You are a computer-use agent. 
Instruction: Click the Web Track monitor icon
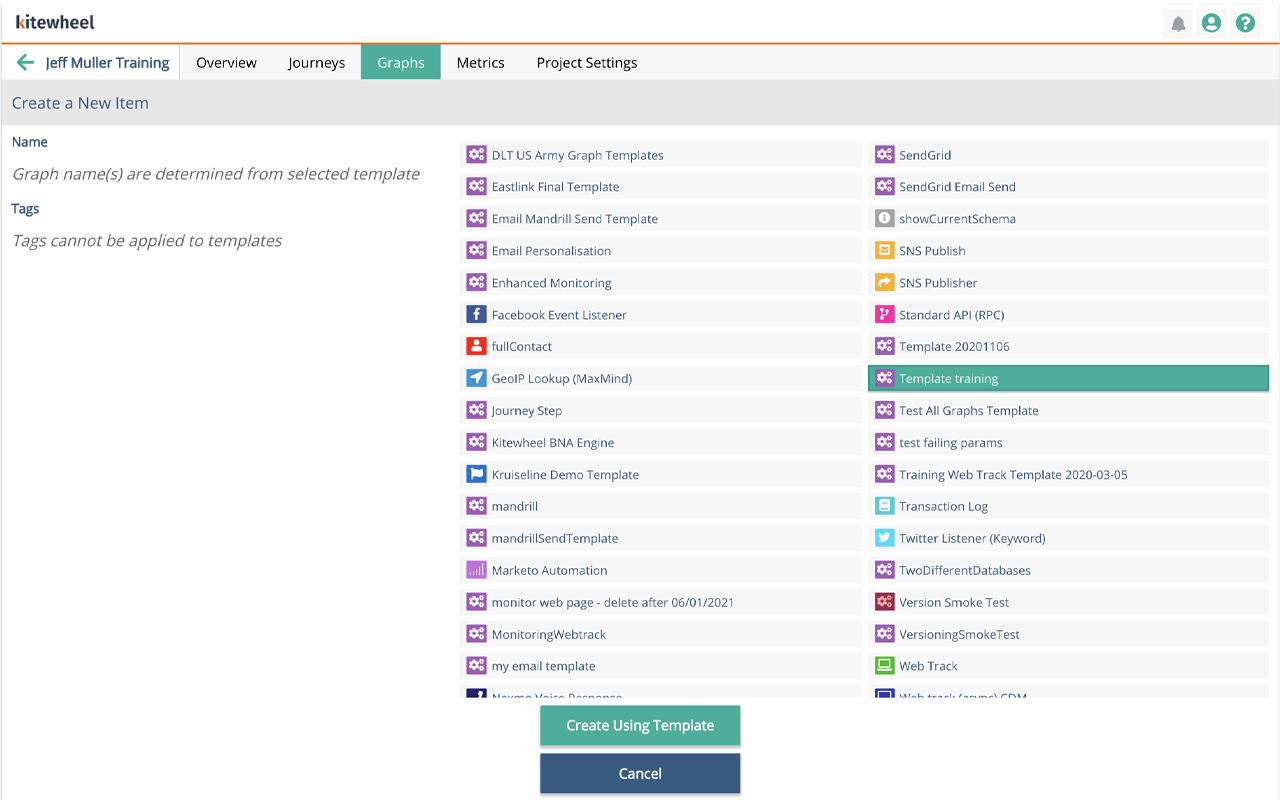(x=884, y=666)
